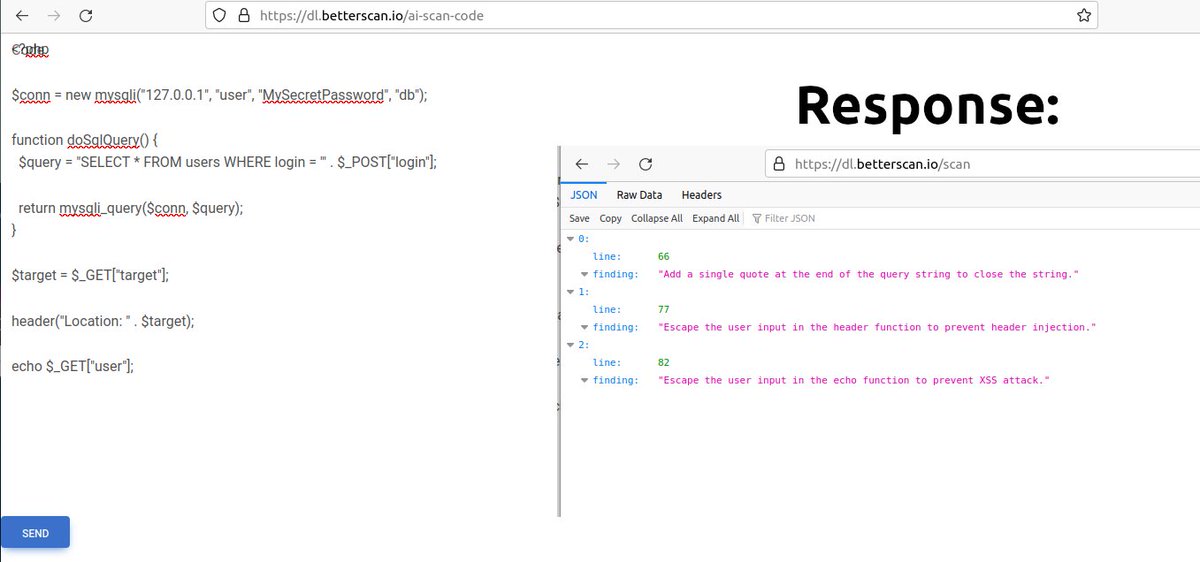The width and height of the screenshot is (1200, 562).
Task: Collapse the finding entry for line 82
Action: [x=585, y=380]
